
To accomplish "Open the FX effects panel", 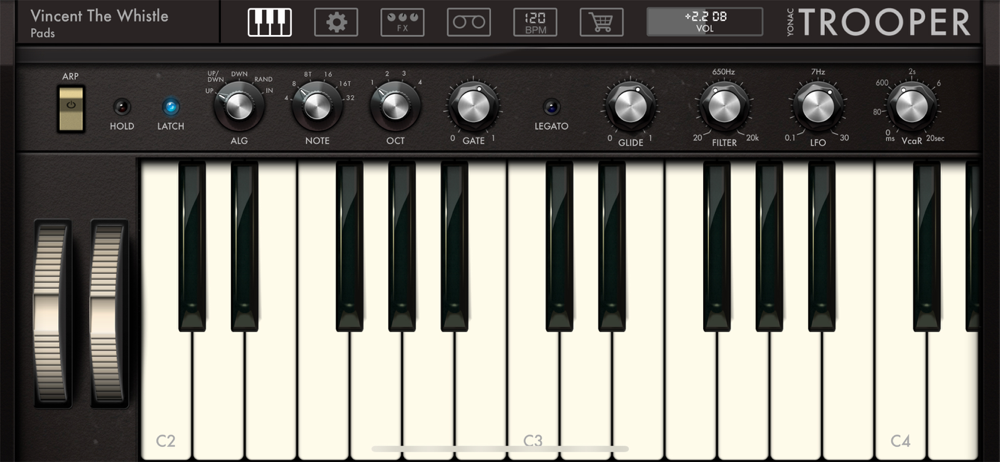I will [x=402, y=22].
